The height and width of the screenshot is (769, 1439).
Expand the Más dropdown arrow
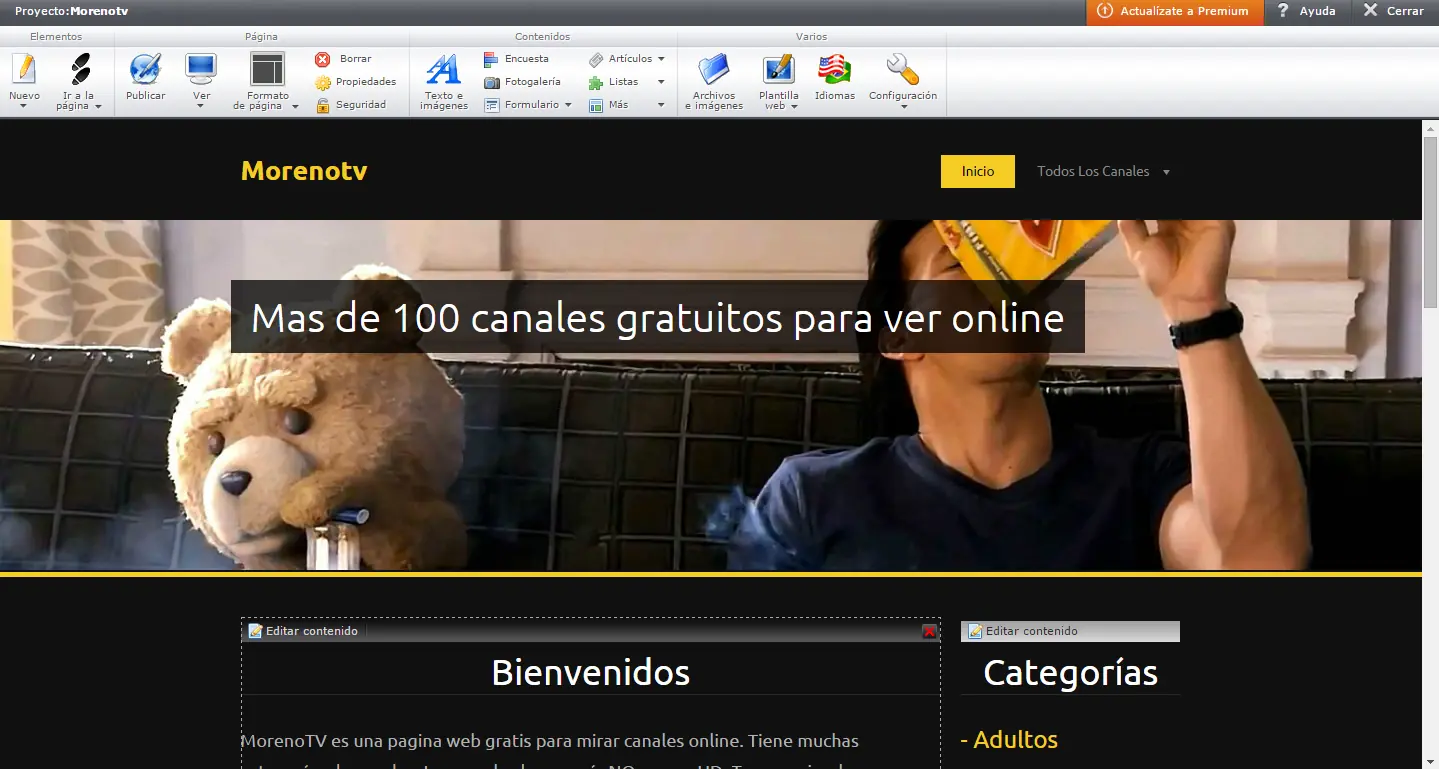click(661, 105)
